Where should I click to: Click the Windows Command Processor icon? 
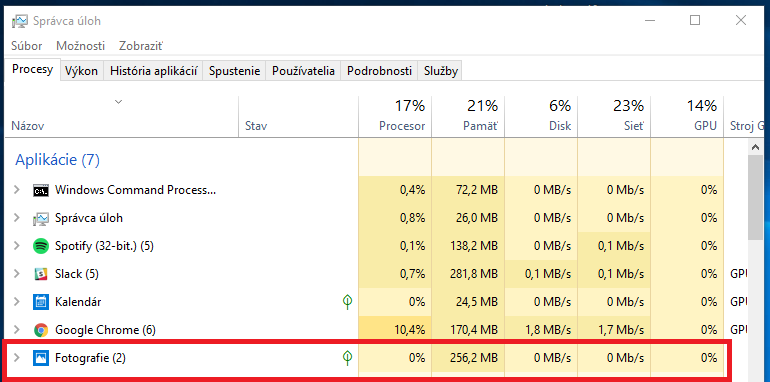click(x=41, y=190)
